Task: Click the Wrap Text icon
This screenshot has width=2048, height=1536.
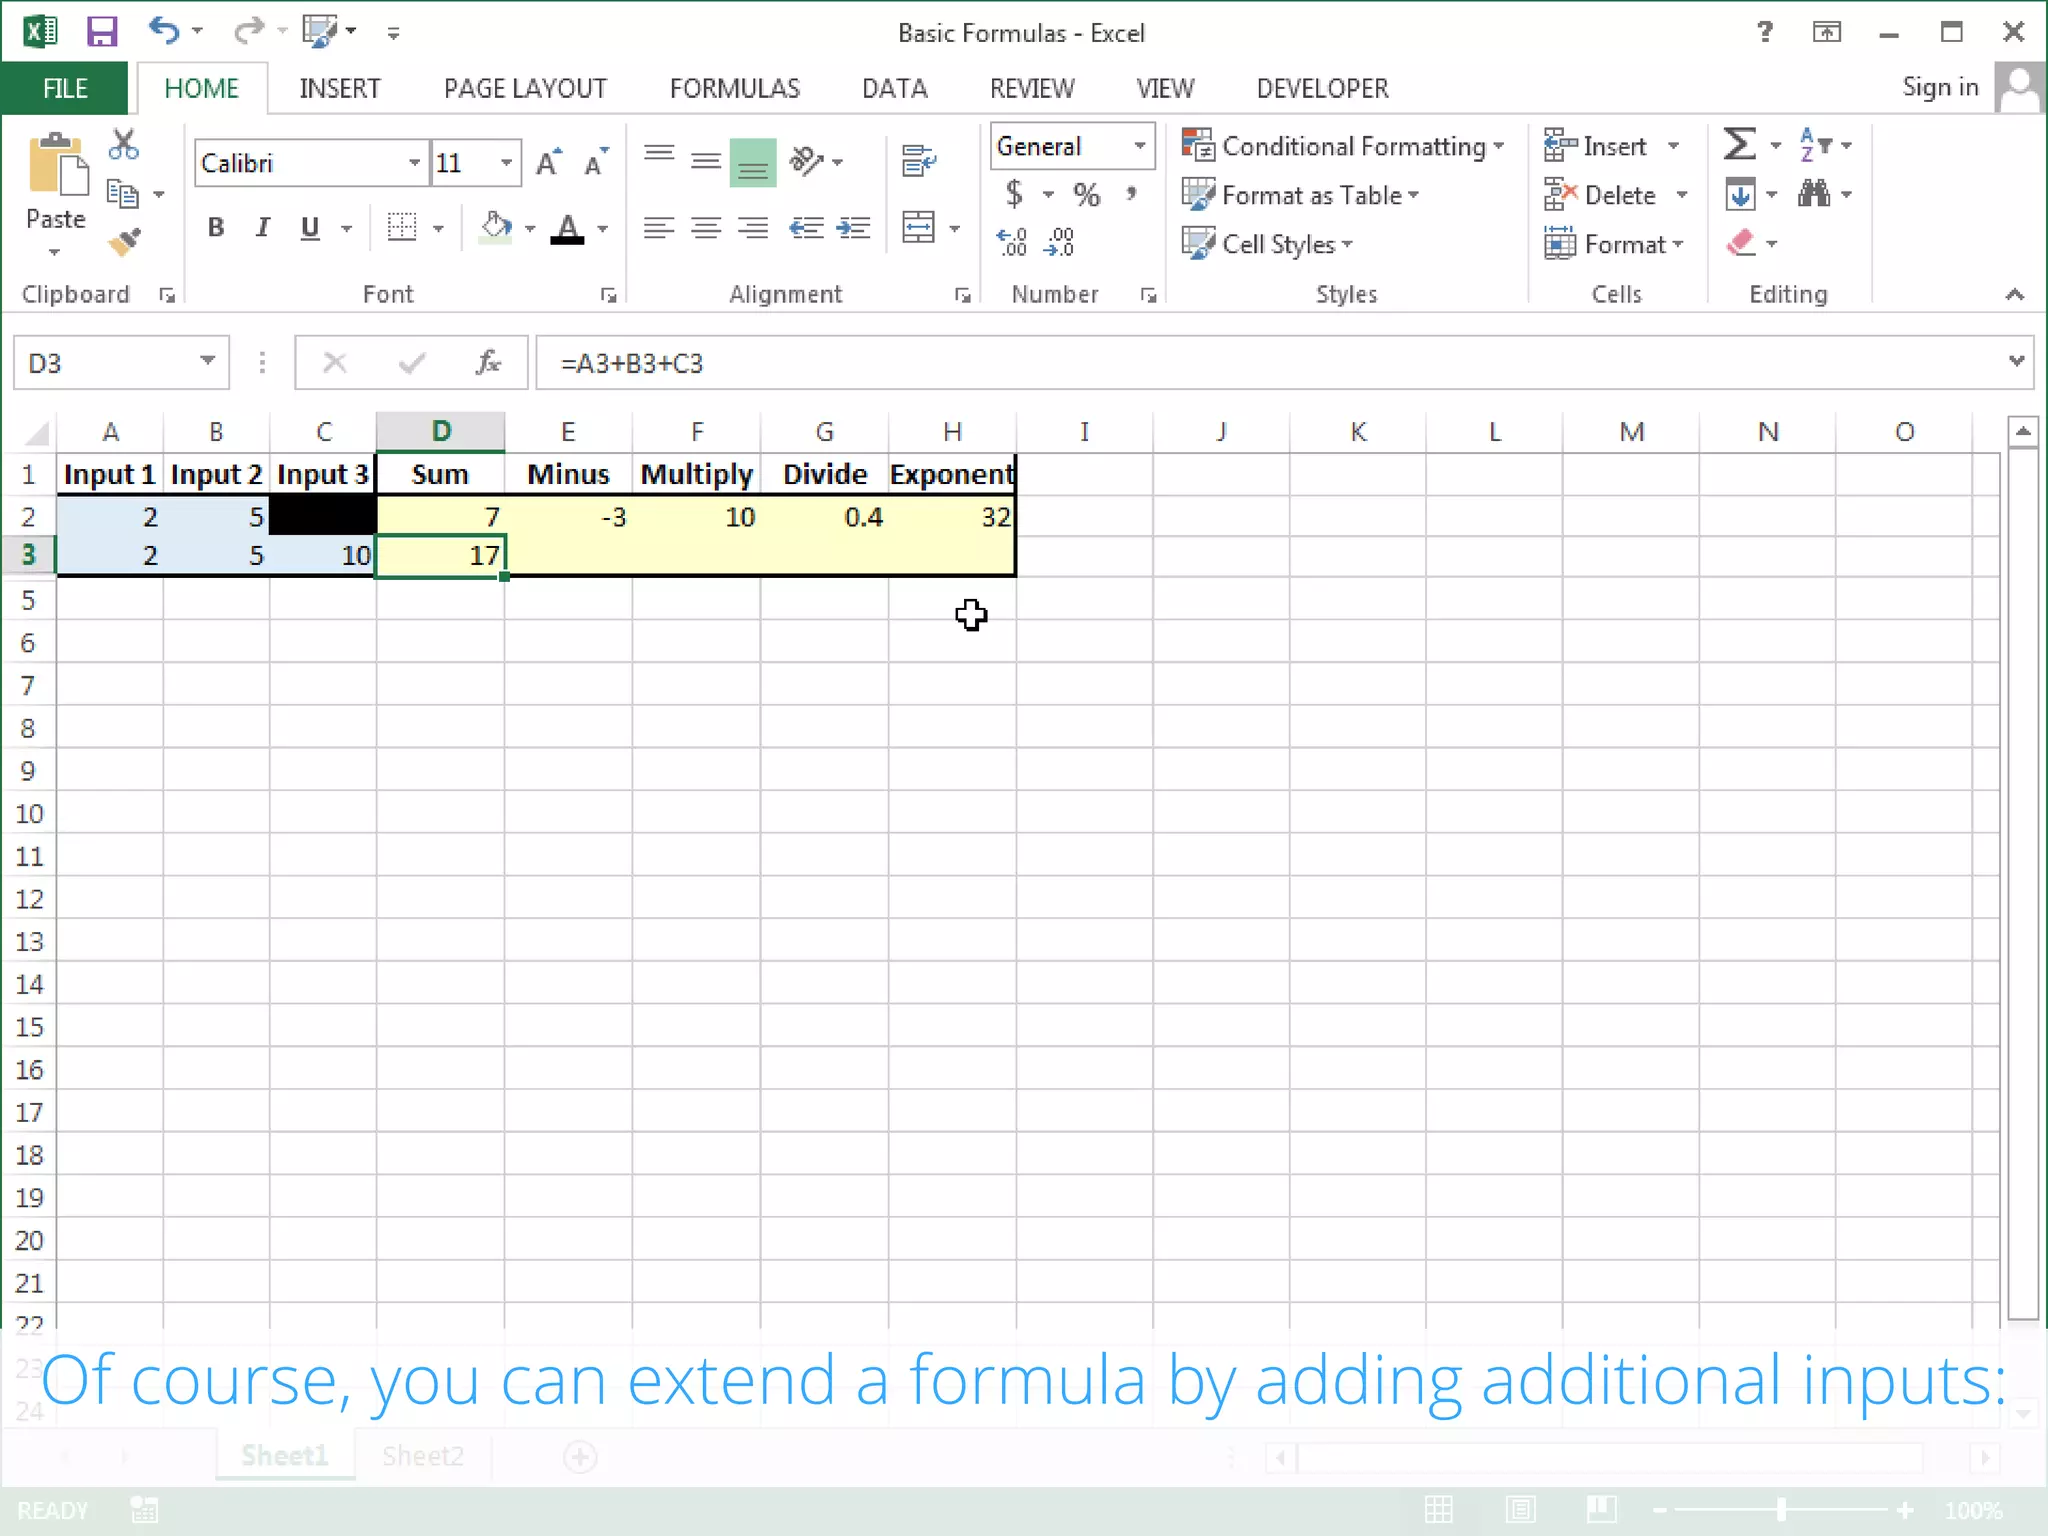Action: pos(917,160)
